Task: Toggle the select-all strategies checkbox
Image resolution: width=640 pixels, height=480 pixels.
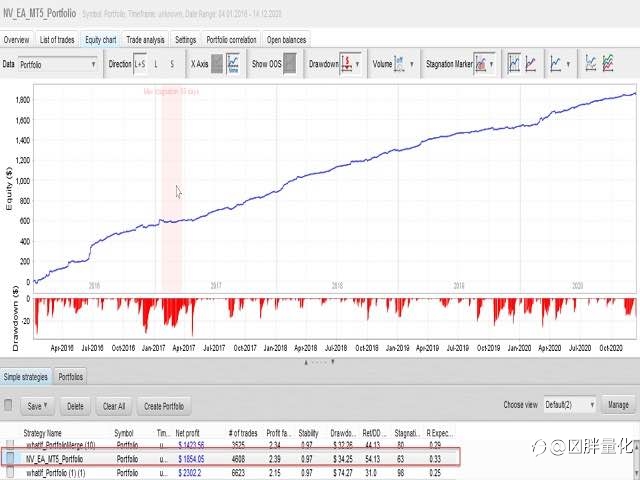Action: 8,405
